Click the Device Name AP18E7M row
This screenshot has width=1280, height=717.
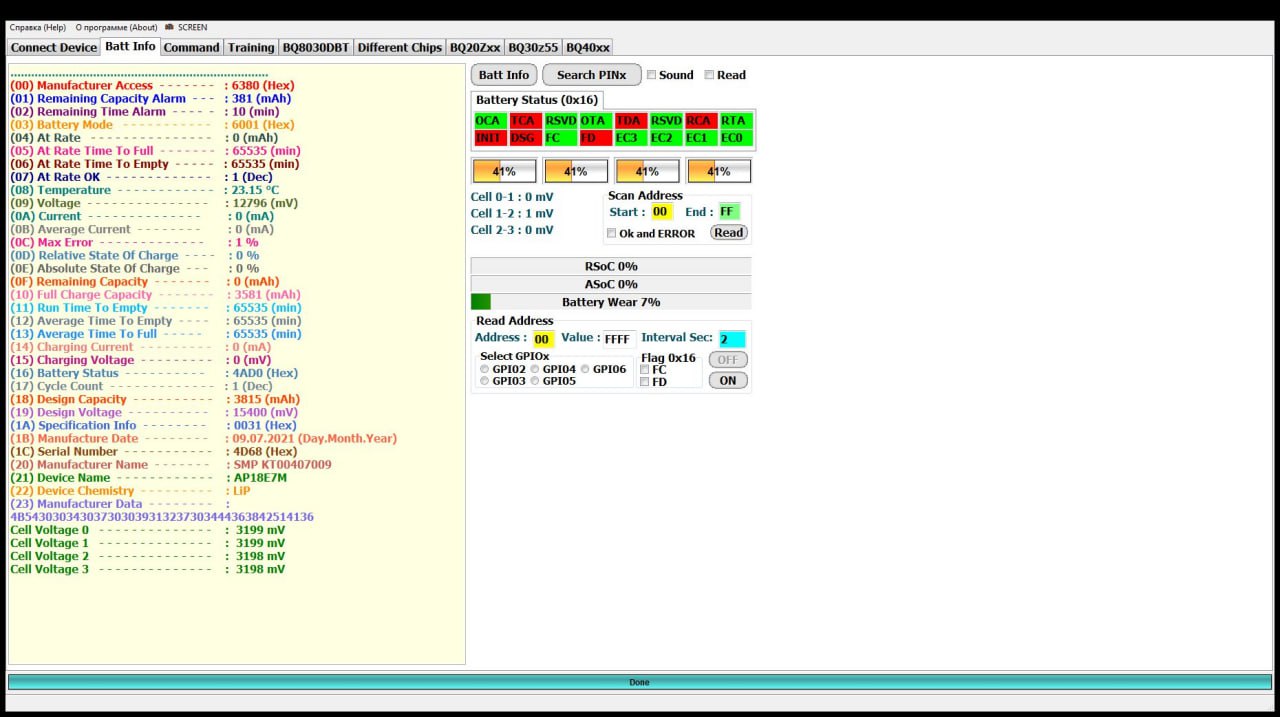(x=149, y=478)
